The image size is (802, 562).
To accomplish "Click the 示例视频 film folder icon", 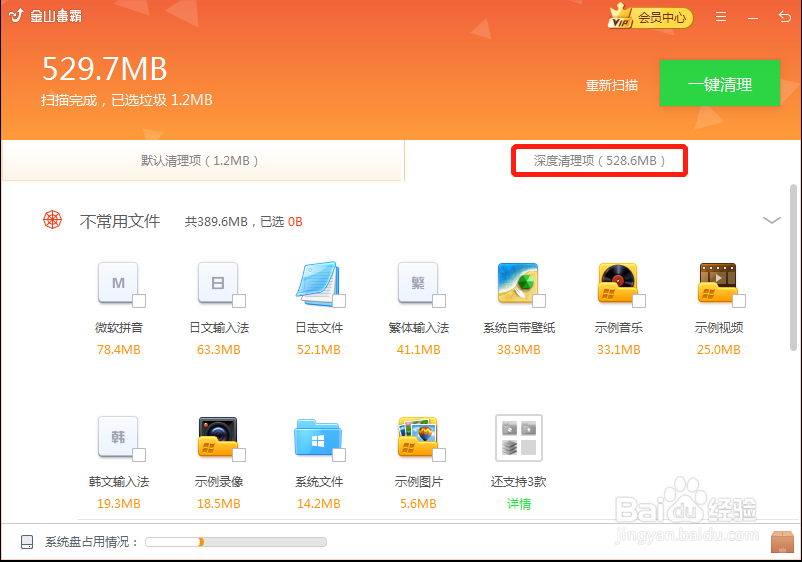I will [718, 283].
